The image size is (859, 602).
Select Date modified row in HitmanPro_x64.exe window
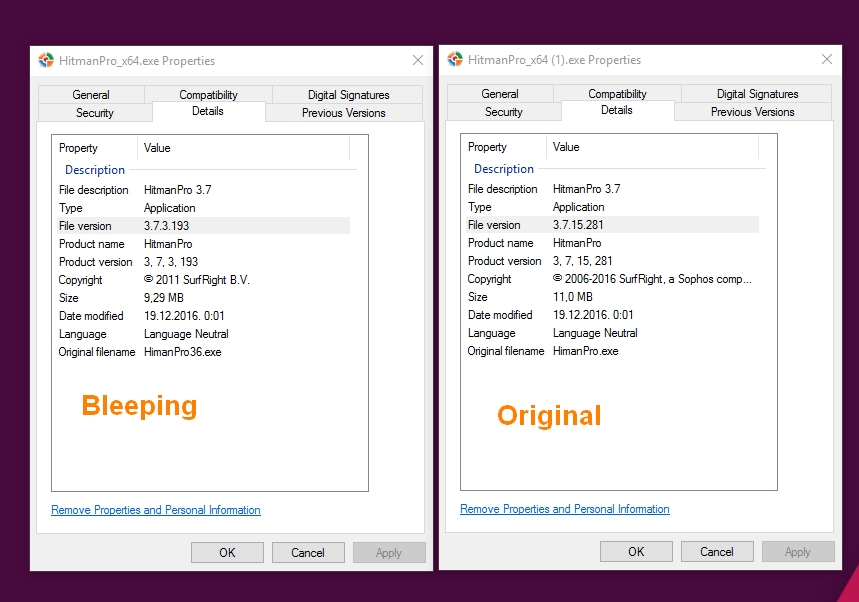tap(204, 316)
